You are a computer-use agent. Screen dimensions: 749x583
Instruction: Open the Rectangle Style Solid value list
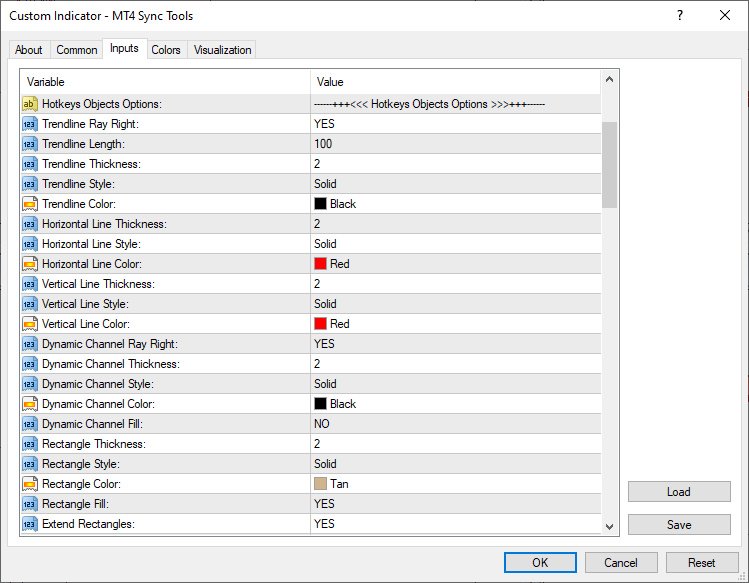click(325, 464)
